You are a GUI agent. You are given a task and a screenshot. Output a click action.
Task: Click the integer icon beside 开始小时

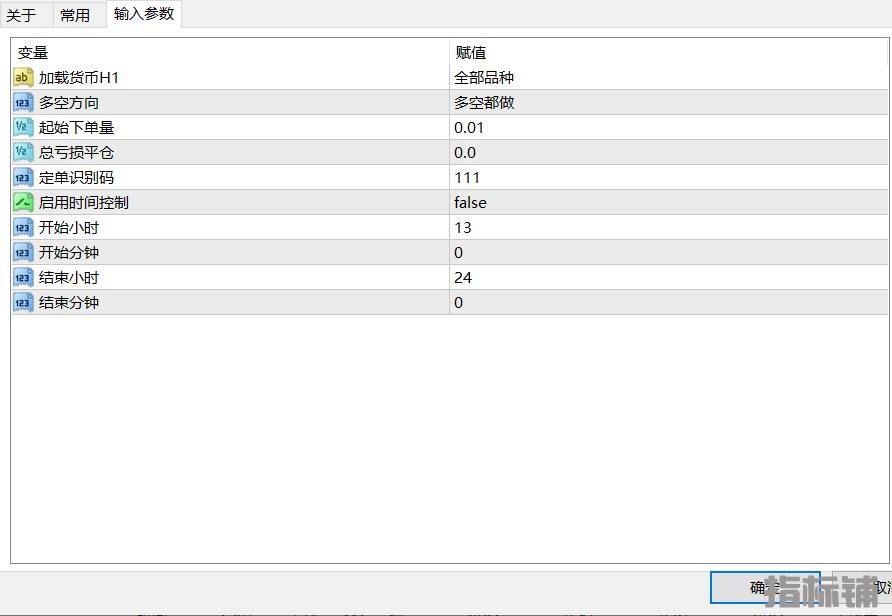(23, 228)
